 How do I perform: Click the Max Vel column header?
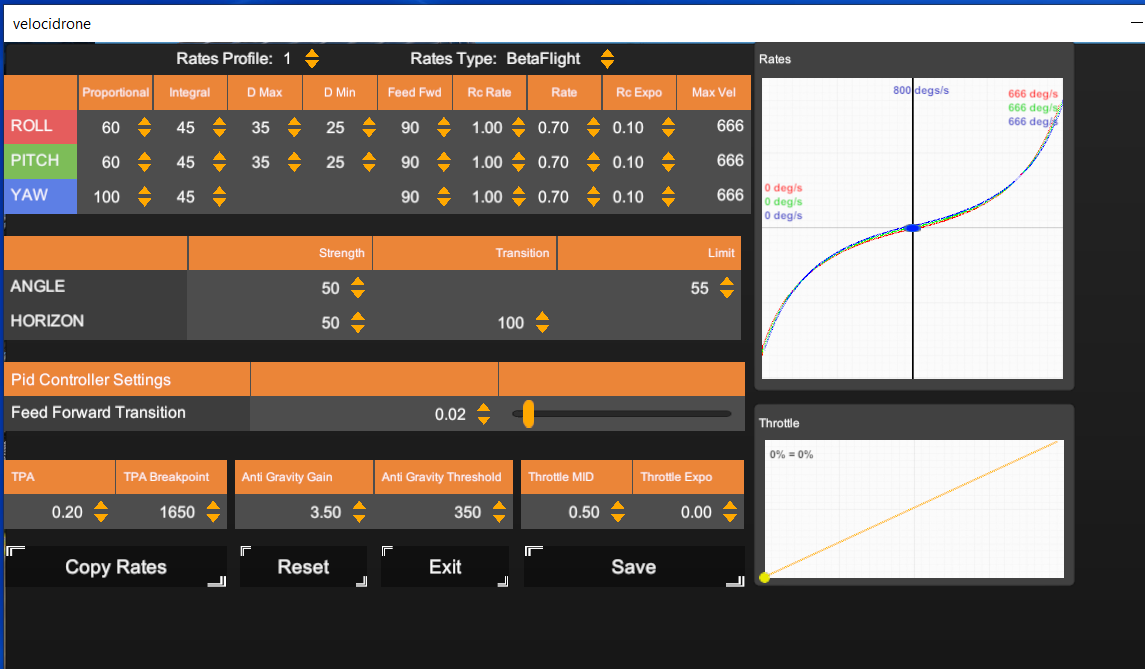713,93
